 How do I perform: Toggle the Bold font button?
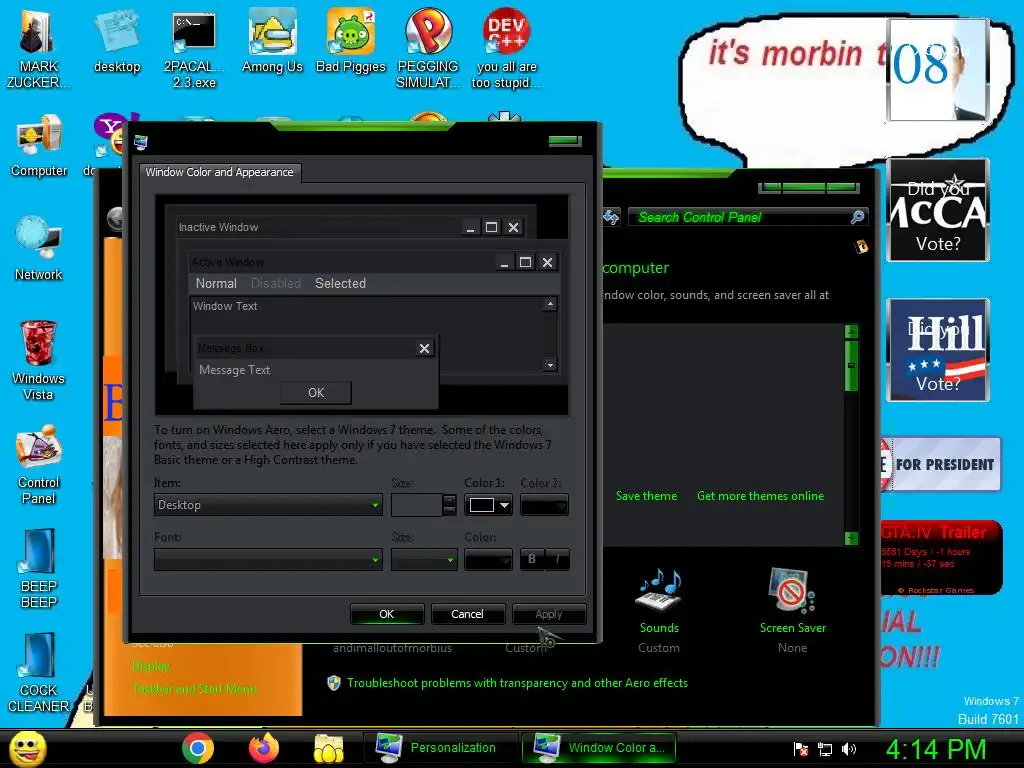coord(532,559)
